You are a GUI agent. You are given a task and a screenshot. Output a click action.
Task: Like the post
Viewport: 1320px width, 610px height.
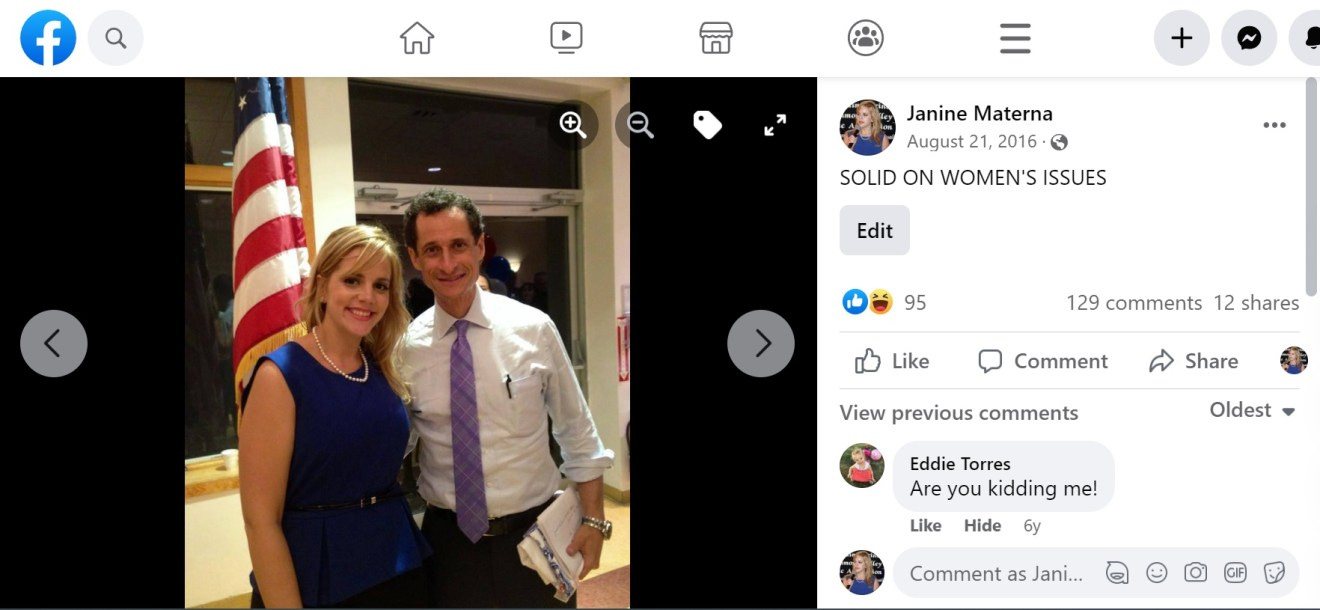pos(892,361)
